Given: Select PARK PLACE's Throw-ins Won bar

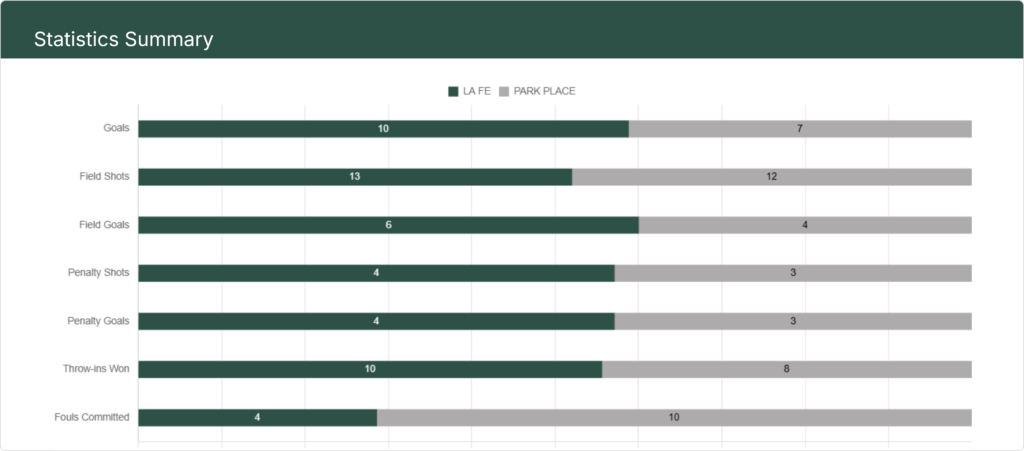Looking at the screenshot, I should click(787, 369).
